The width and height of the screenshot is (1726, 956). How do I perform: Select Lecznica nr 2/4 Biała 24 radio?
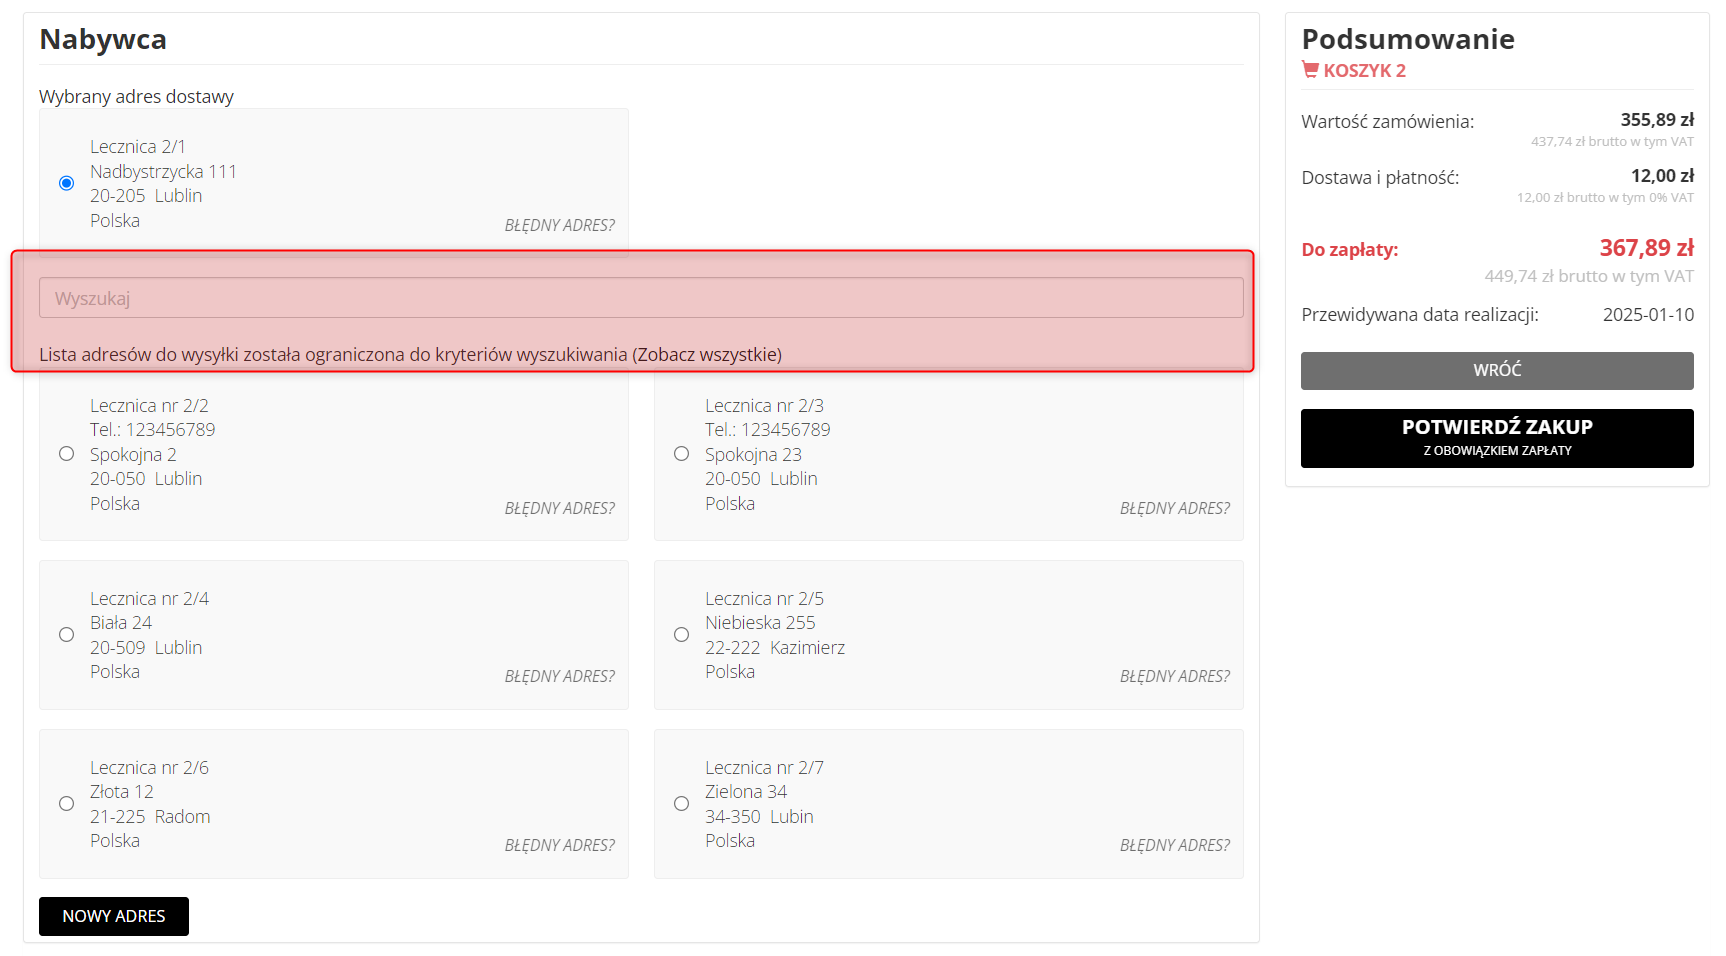66,635
